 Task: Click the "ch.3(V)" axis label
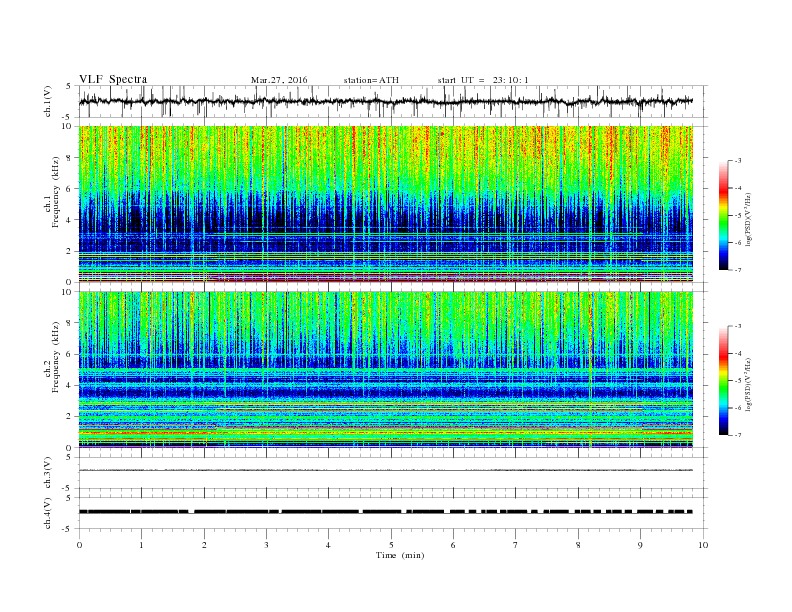click(48, 472)
